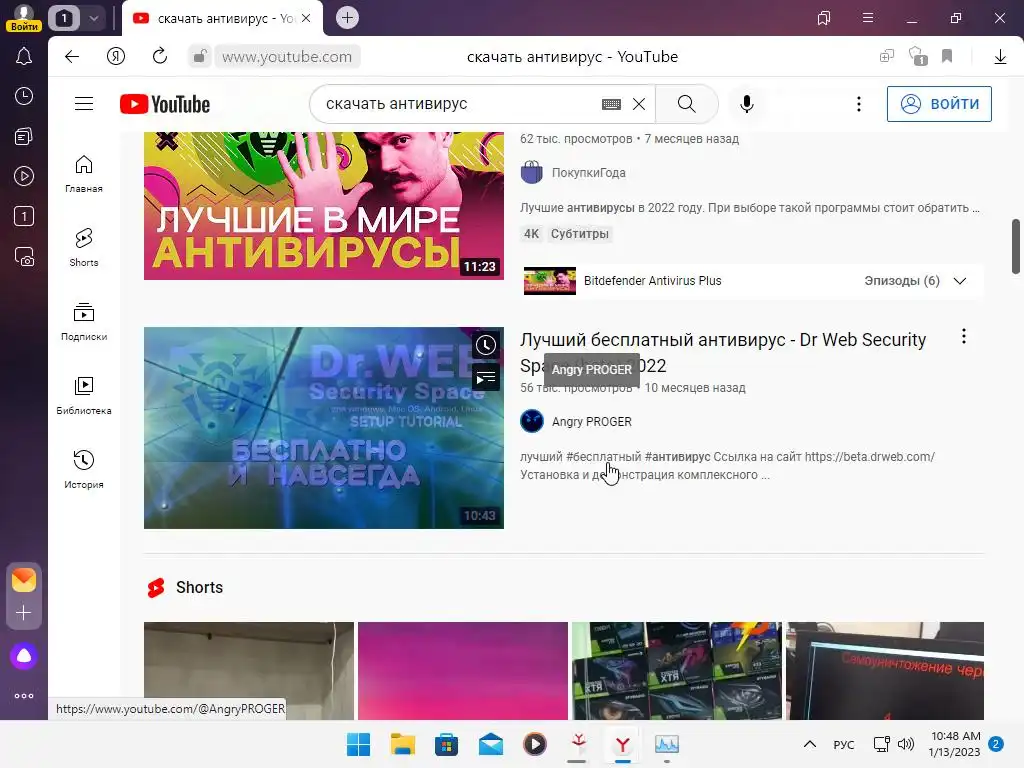Viewport: 1024px width, 768px height.
Task: Expand the tab group dropdown arrow
Action: pos(93,18)
